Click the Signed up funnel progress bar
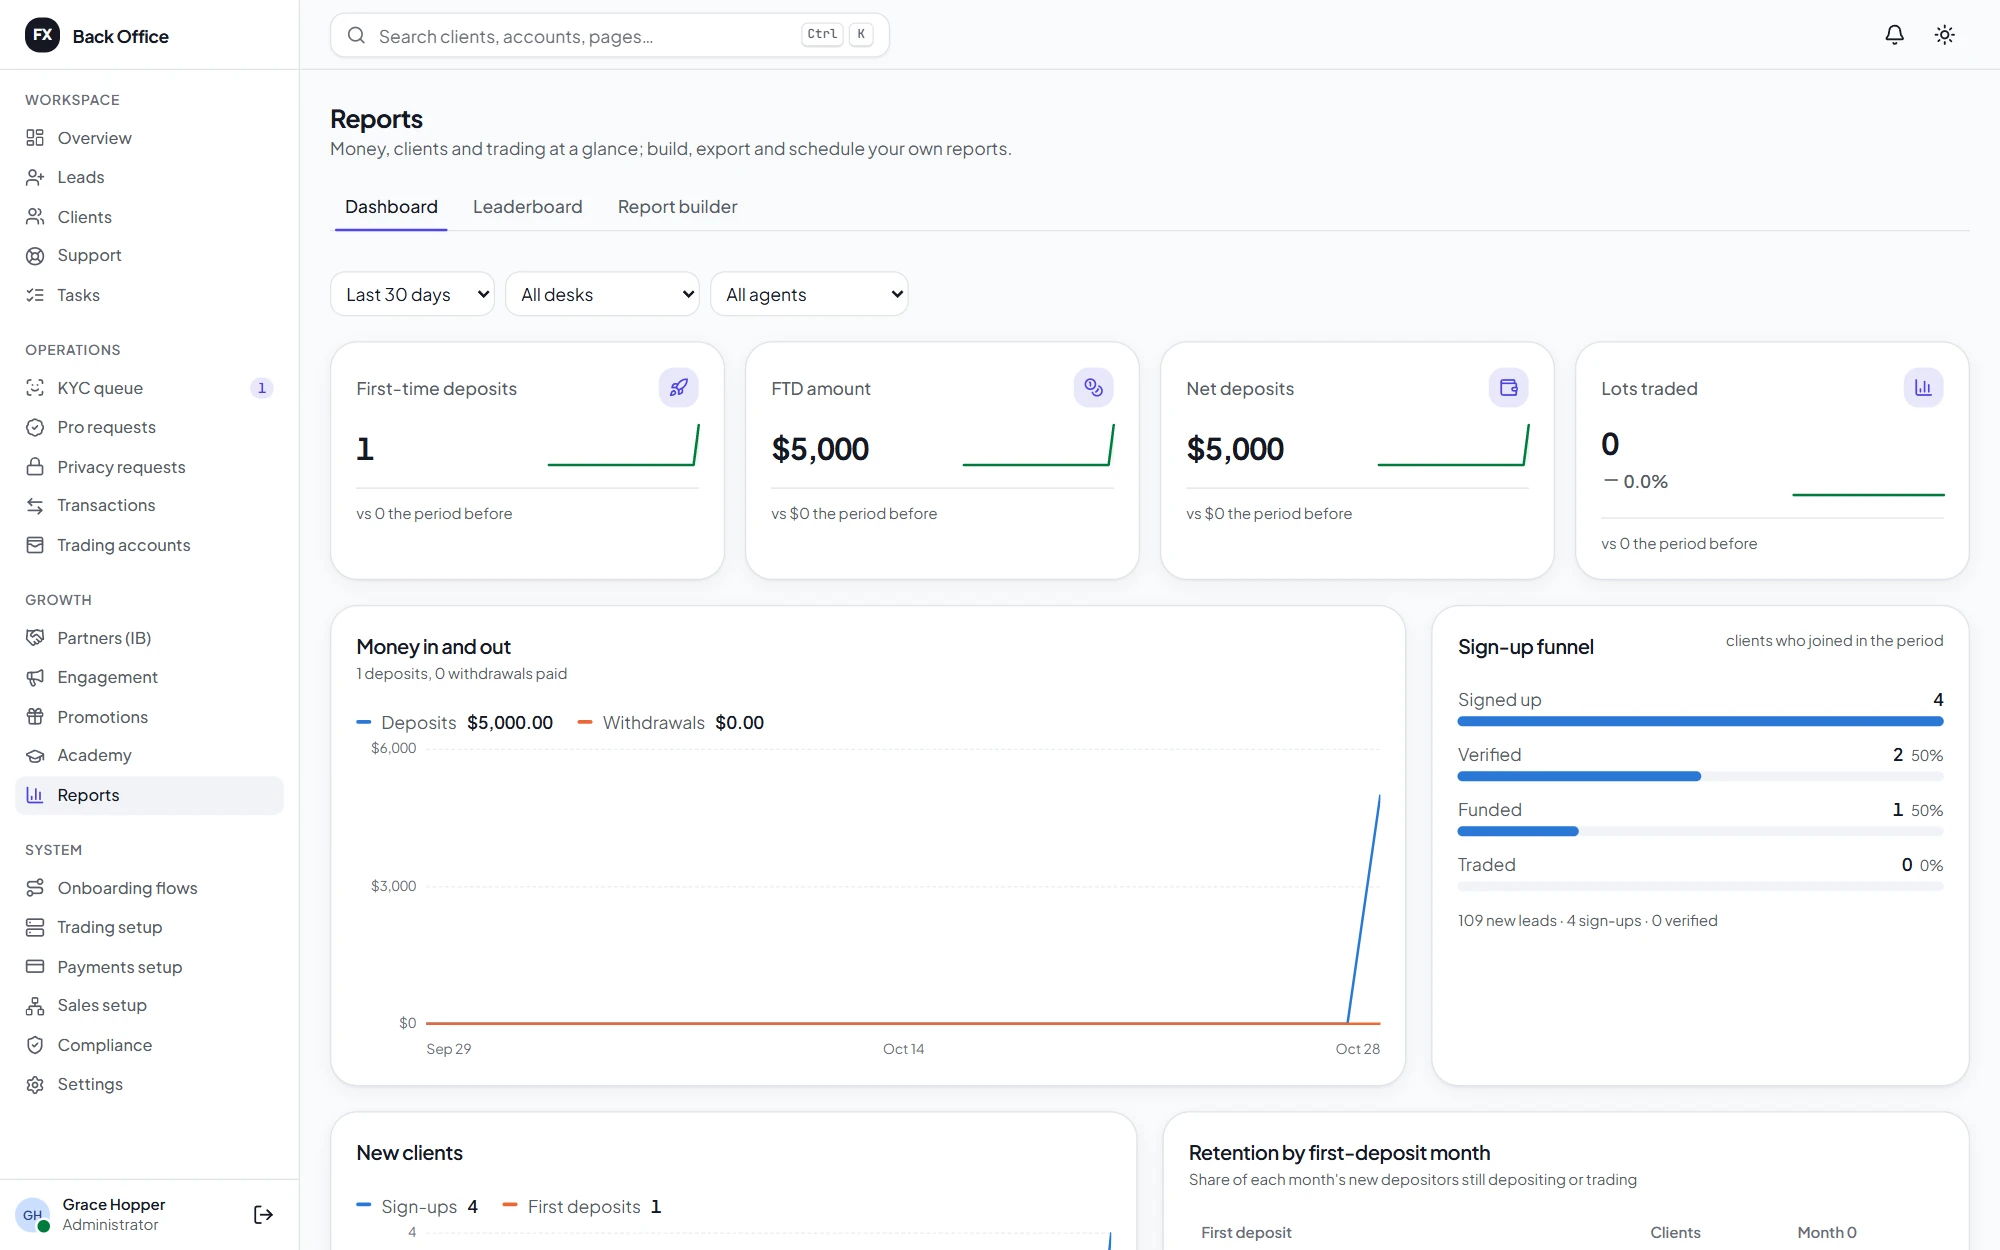Image resolution: width=2000 pixels, height=1250 pixels. (1700, 721)
